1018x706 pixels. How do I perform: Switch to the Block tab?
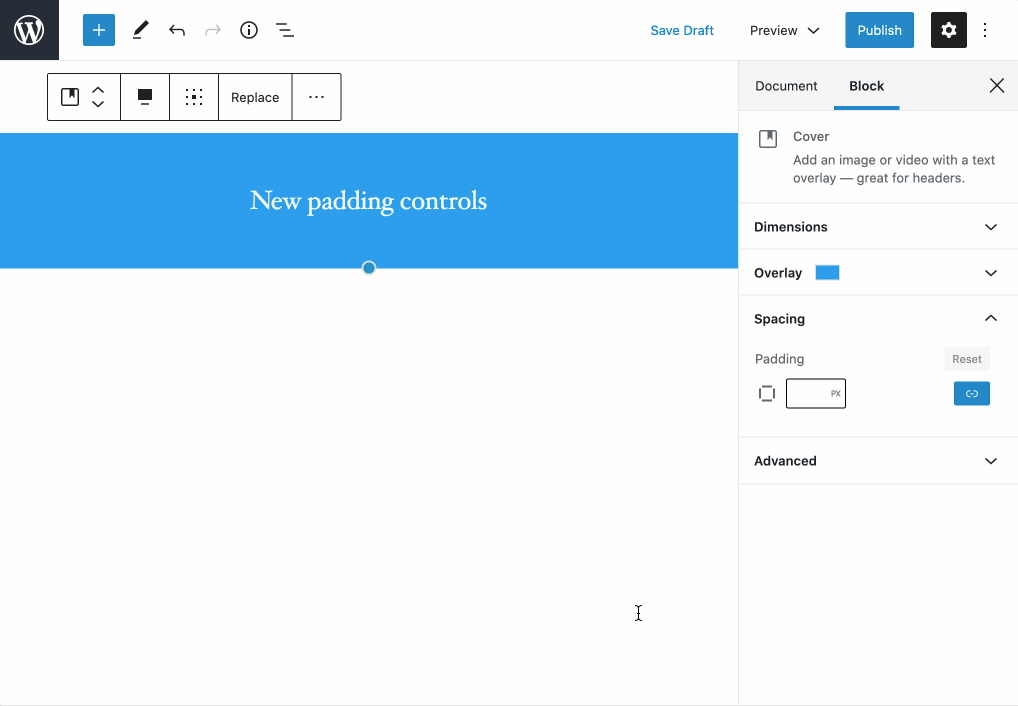point(867,86)
